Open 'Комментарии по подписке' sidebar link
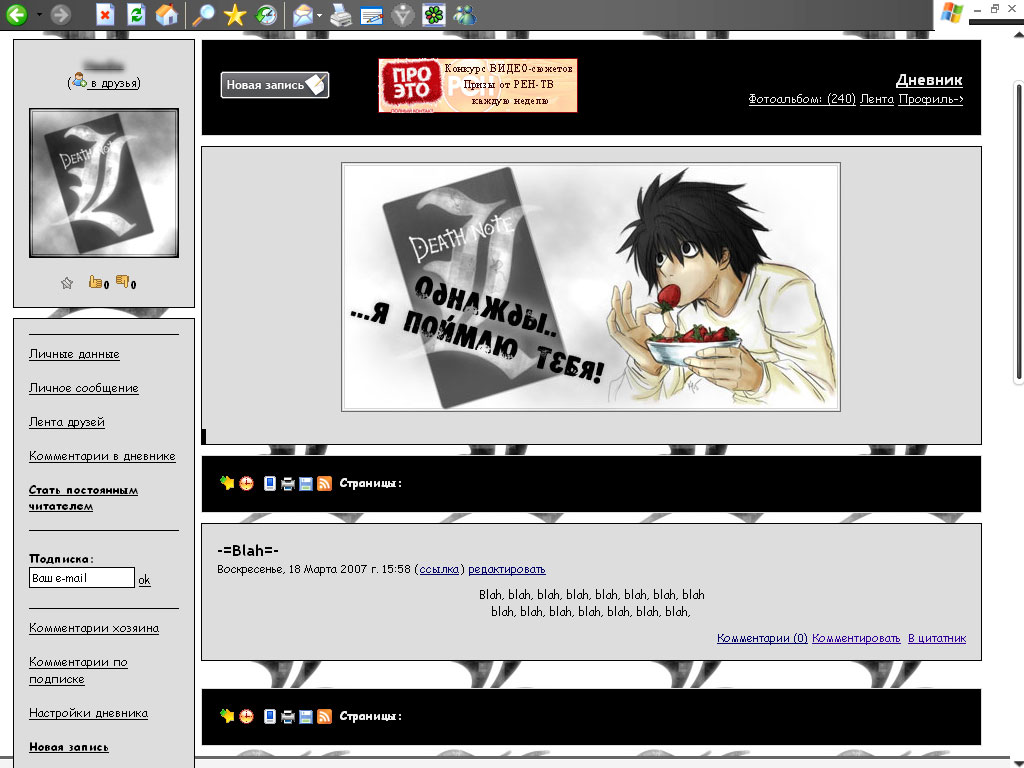Viewport: 1024px width, 768px height. point(78,671)
